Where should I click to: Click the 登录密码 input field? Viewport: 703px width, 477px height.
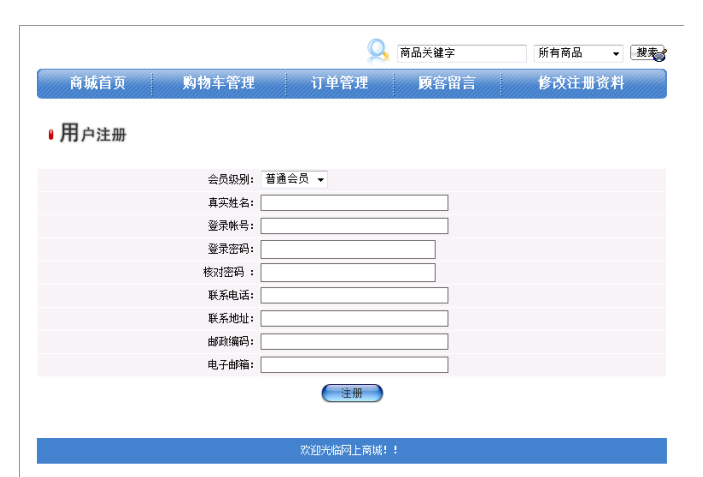pyautogui.click(x=348, y=249)
